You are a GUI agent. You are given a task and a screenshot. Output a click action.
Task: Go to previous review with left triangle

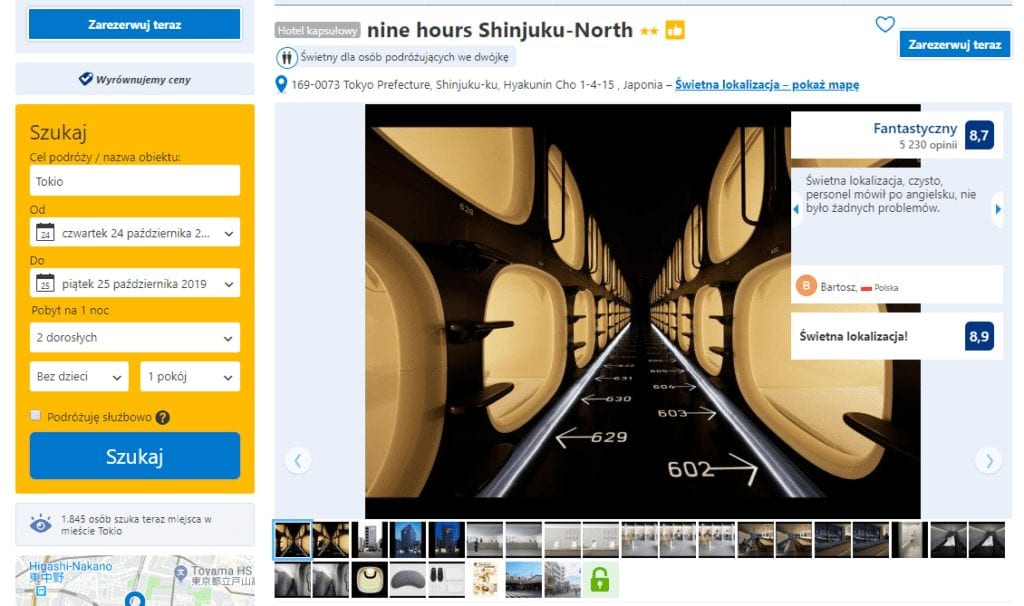tap(796, 210)
